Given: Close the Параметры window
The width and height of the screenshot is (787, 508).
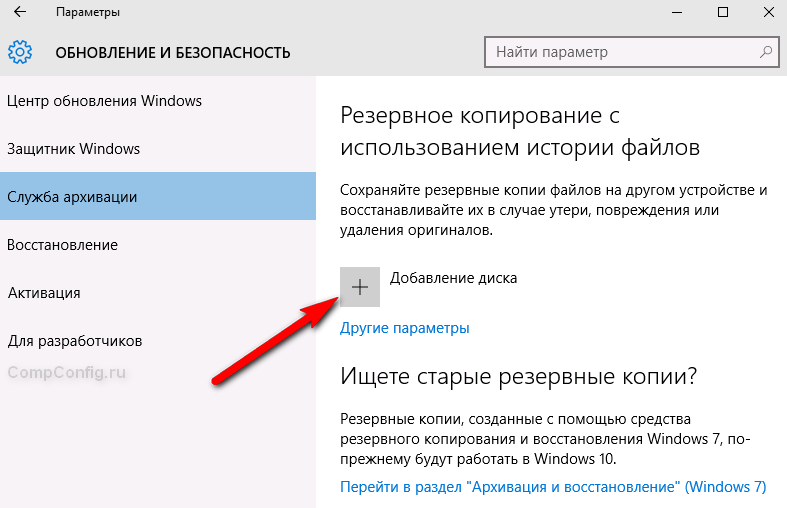Looking at the screenshot, I should point(768,13).
